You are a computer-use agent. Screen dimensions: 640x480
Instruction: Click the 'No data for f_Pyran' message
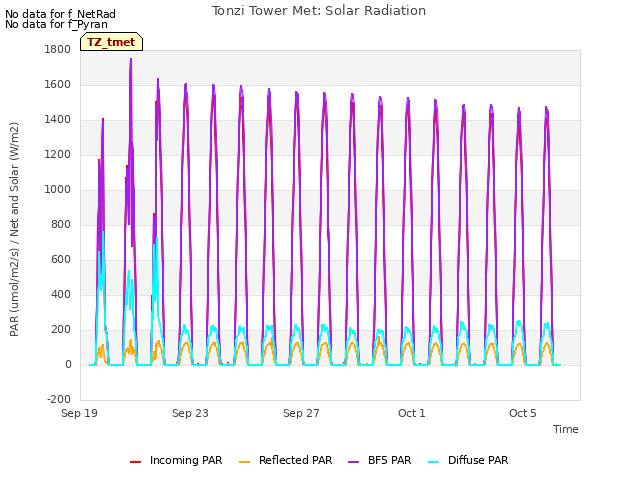click(x=56, y=24)
